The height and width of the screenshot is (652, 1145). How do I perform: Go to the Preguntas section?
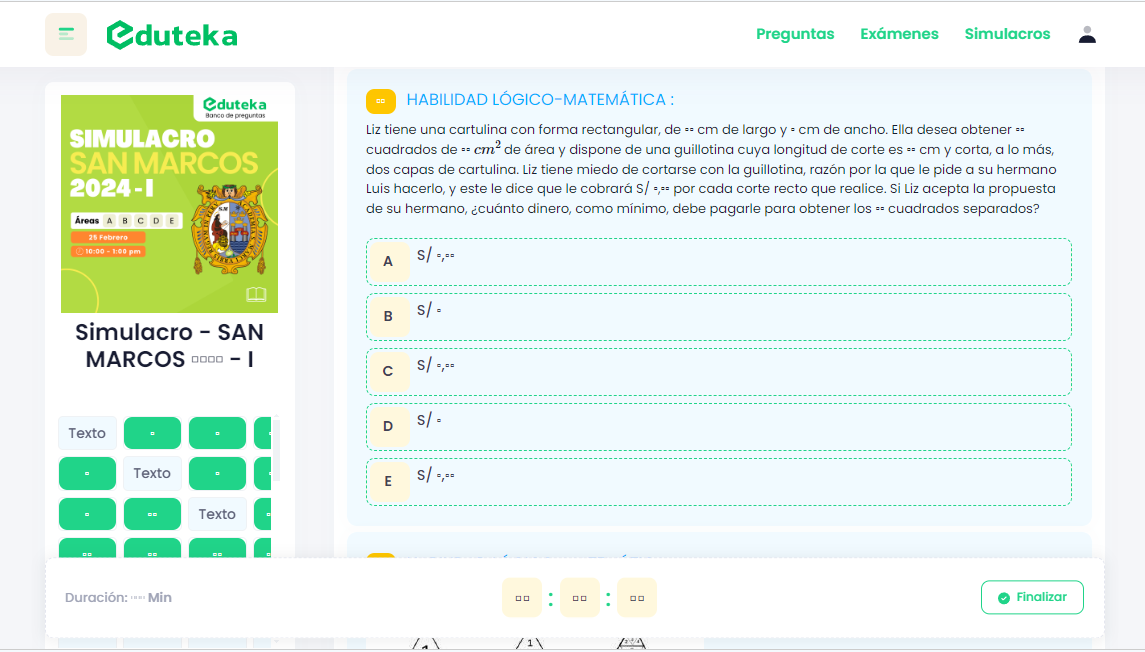[x=794, y=34]
